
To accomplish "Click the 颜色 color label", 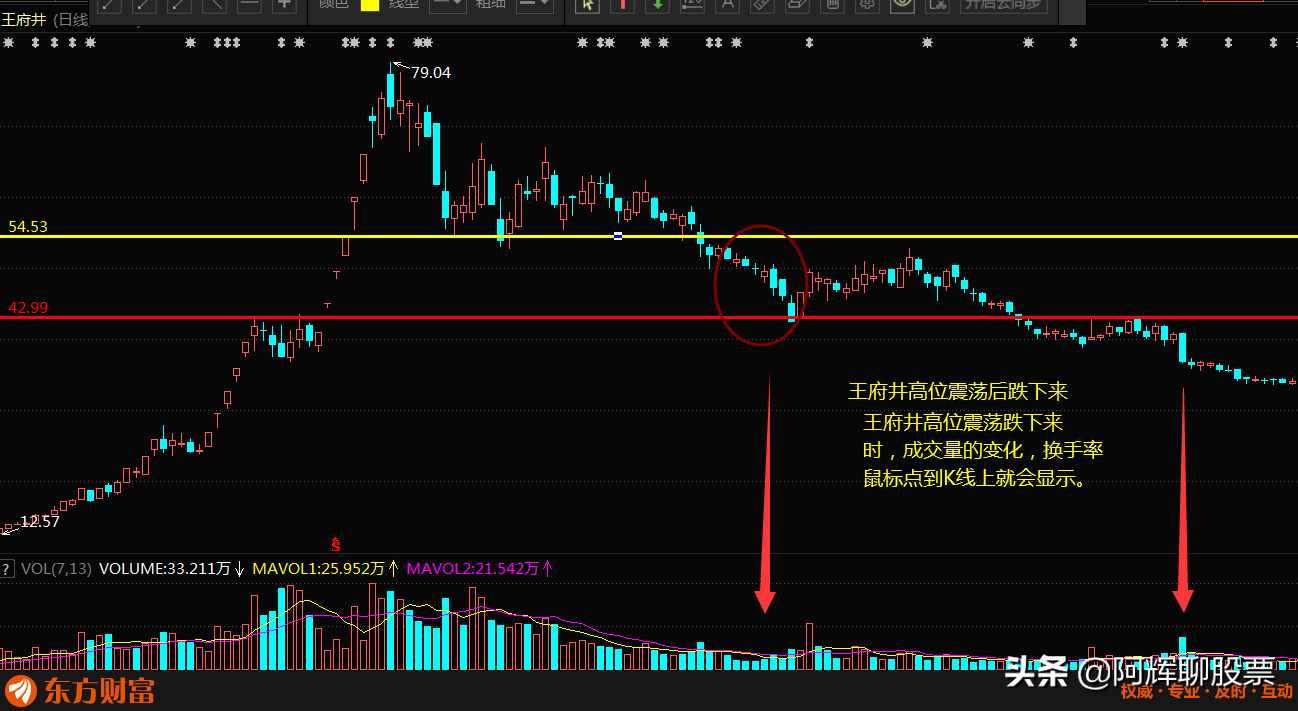I will tap(335, 4).
